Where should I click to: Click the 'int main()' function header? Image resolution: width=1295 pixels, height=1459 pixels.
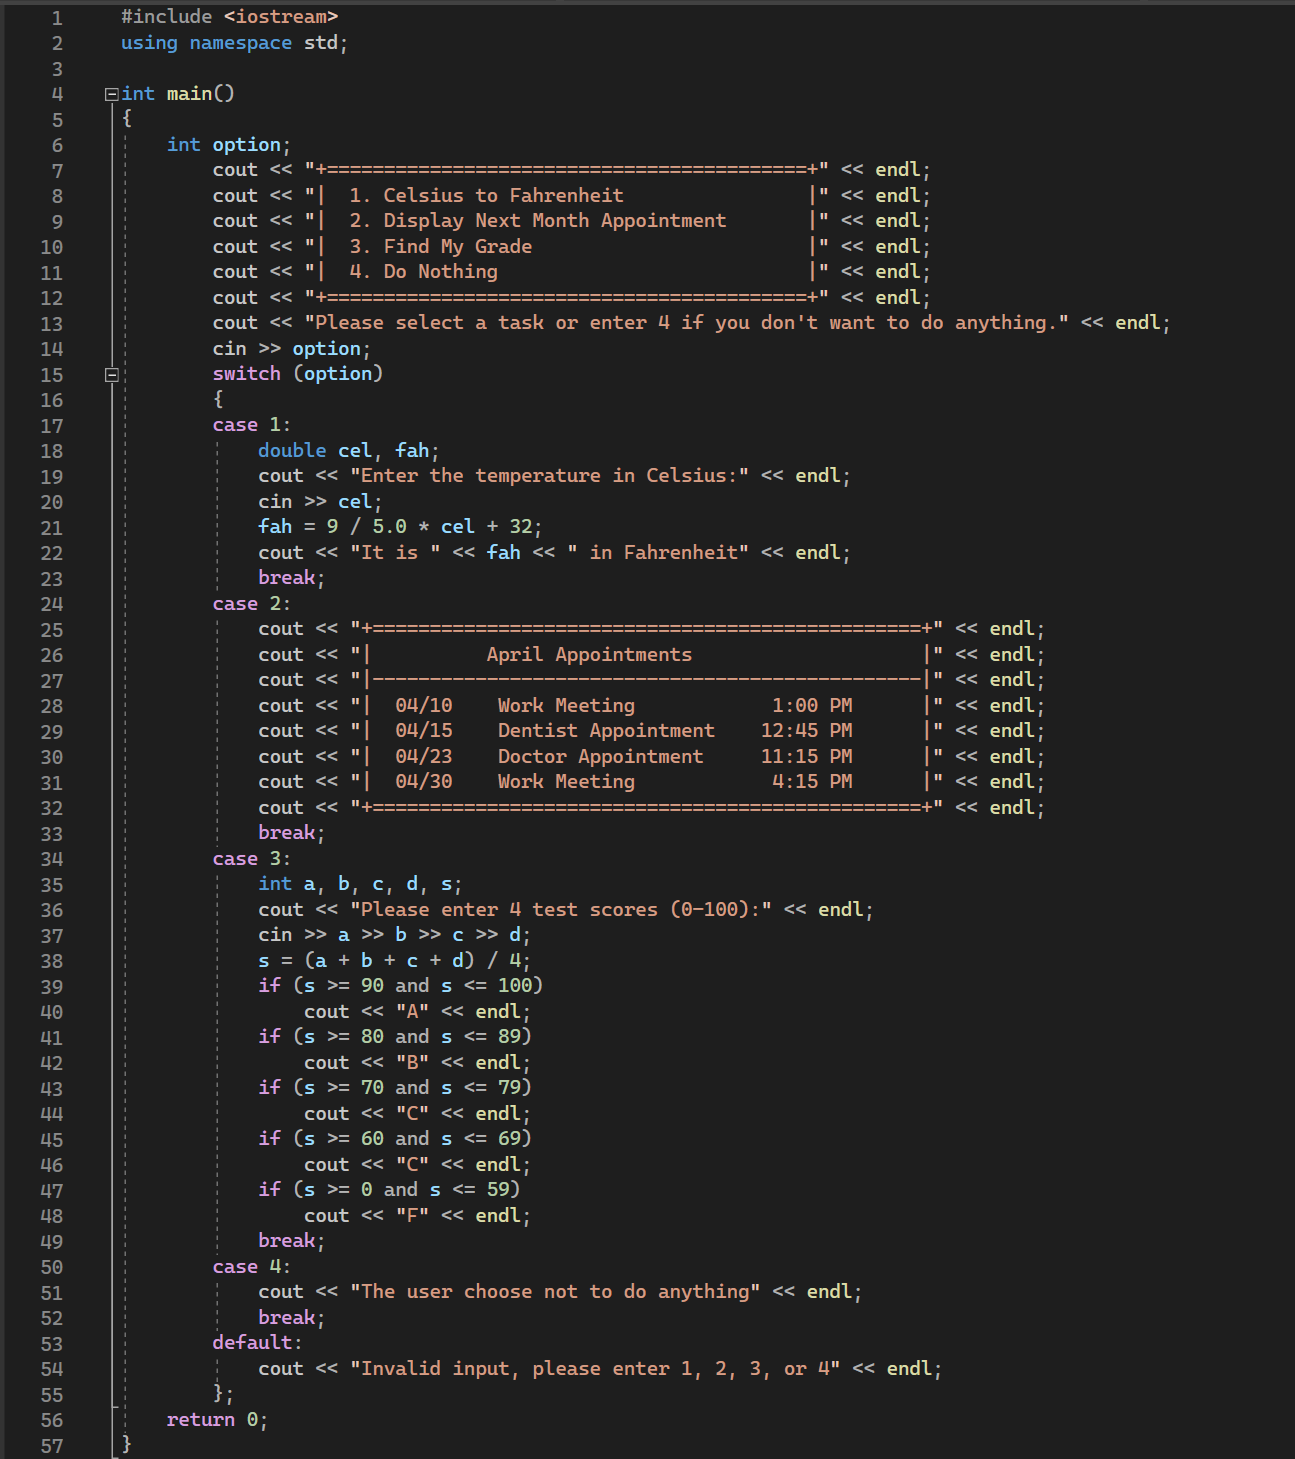click(x=178, y=94)
